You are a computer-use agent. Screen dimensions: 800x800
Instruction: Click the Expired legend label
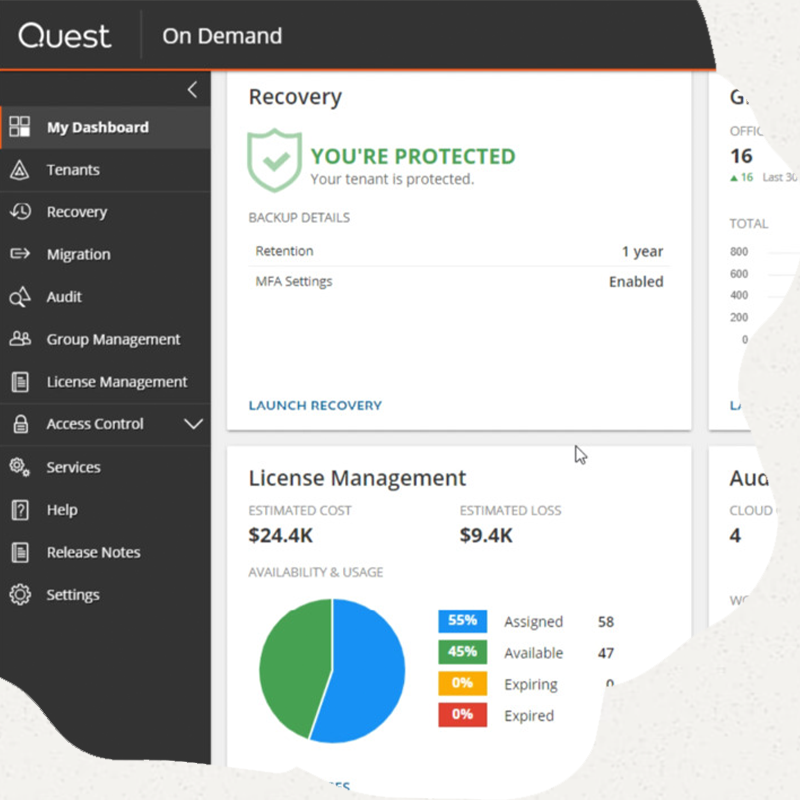pos(529,716)
